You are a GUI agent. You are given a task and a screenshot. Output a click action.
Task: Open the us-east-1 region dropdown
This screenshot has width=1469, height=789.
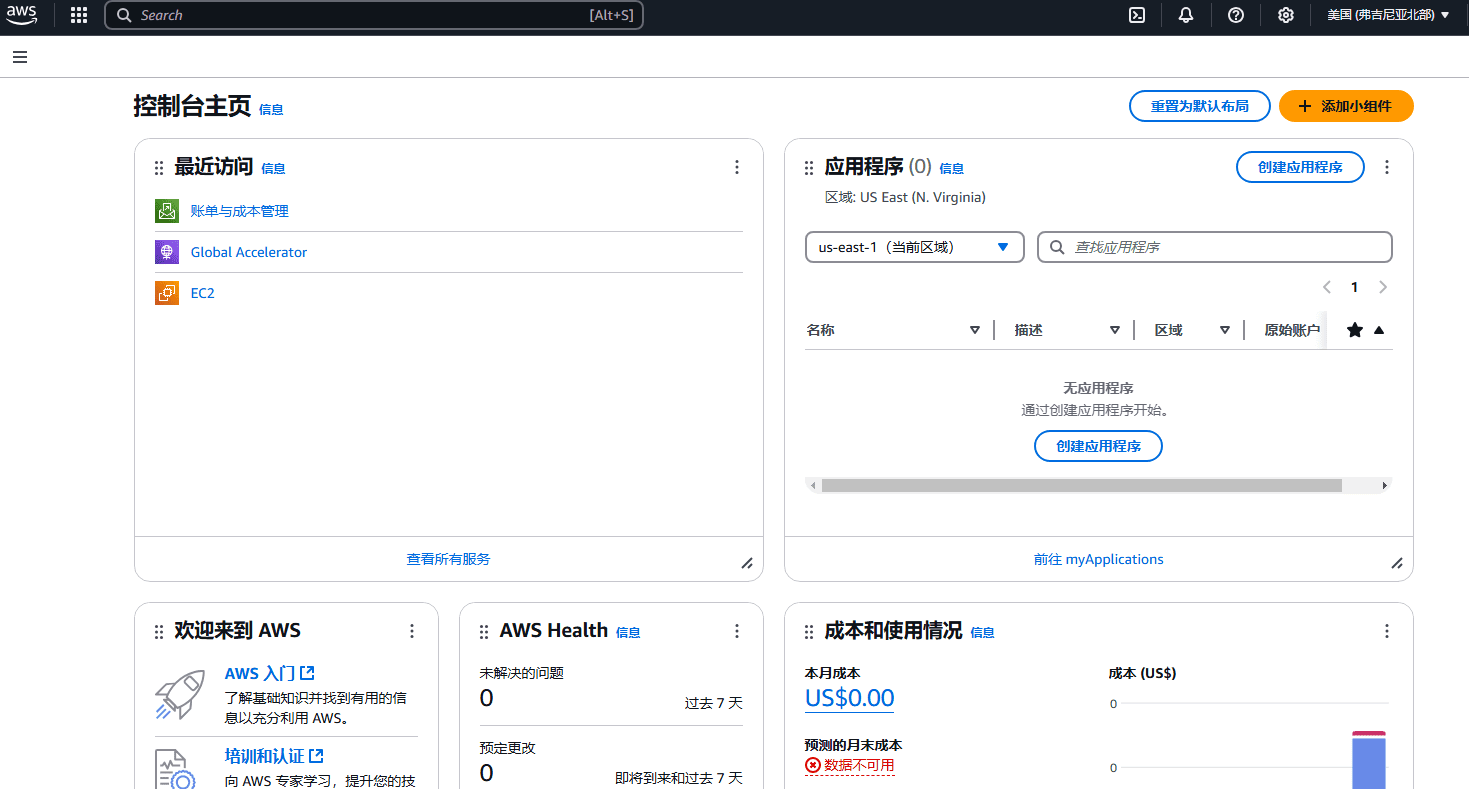coord(913,246)
